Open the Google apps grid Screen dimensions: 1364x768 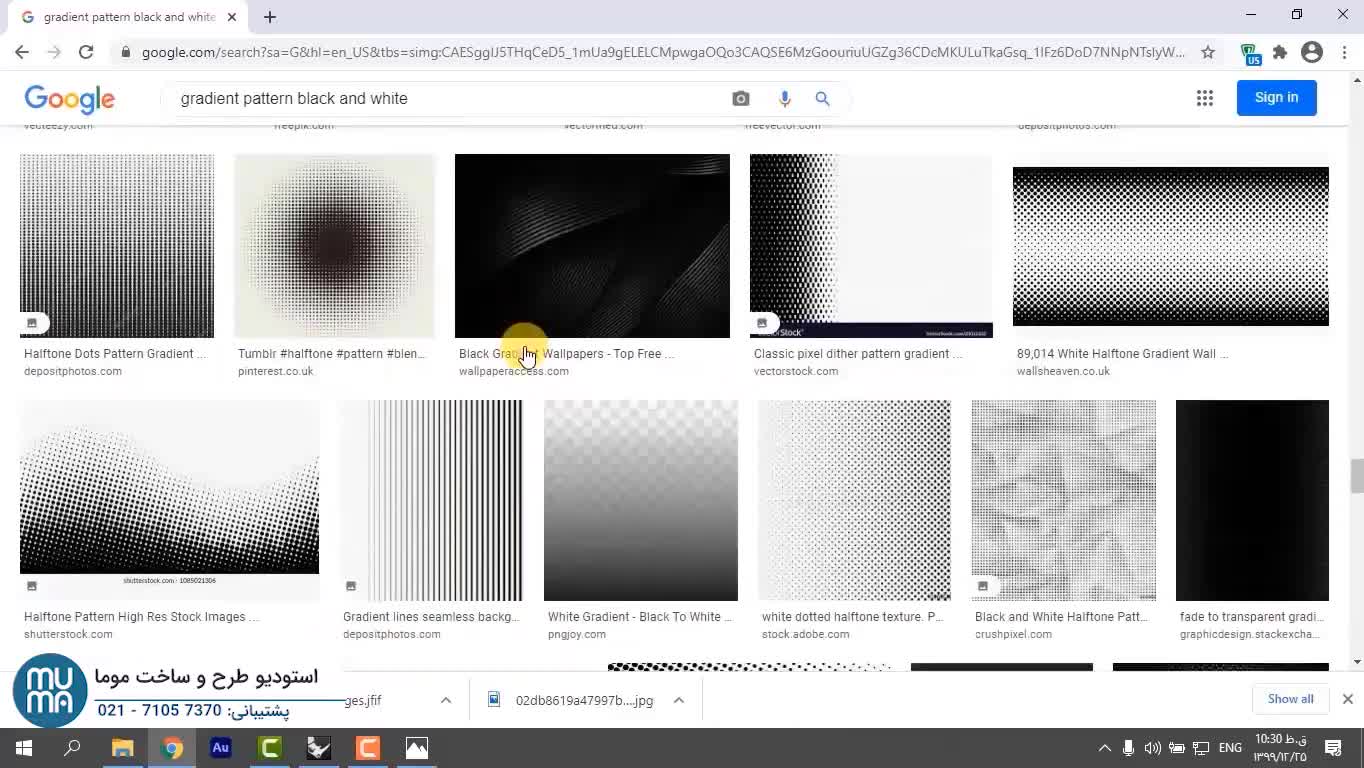1204,98
